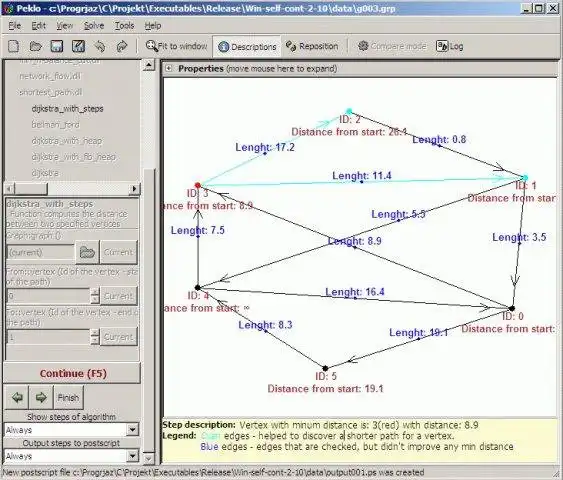Click the Redo arrow toolbar icon
Screen dimensions: 563x480
click(122, 46)
